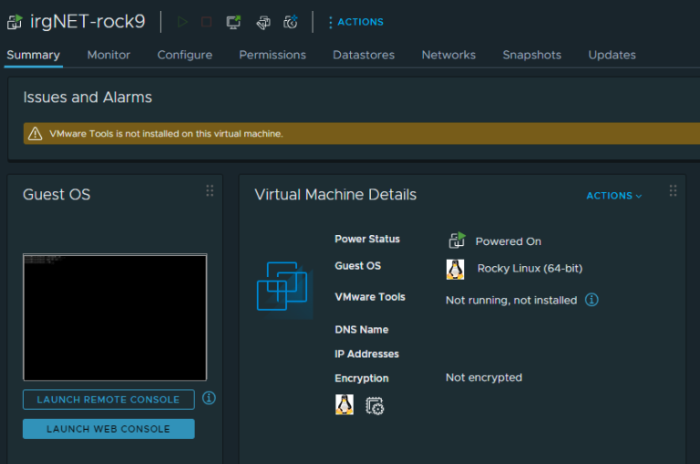
Task: Click the Powered On status icon
Action: coord(457,240)
